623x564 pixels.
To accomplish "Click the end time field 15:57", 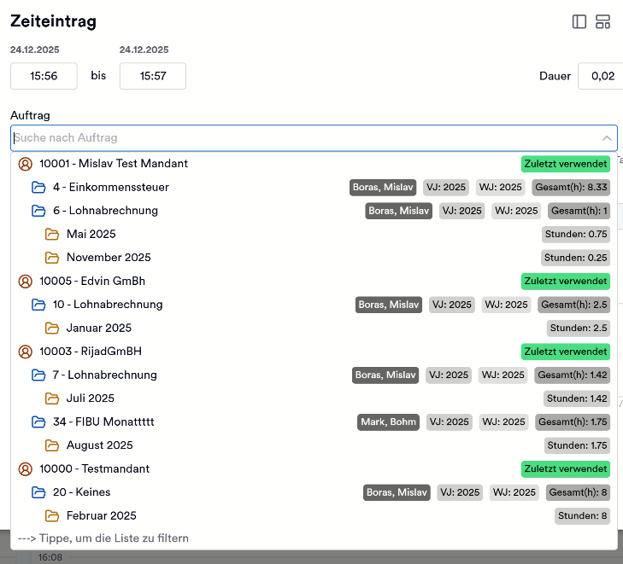I will coord(152,76).
